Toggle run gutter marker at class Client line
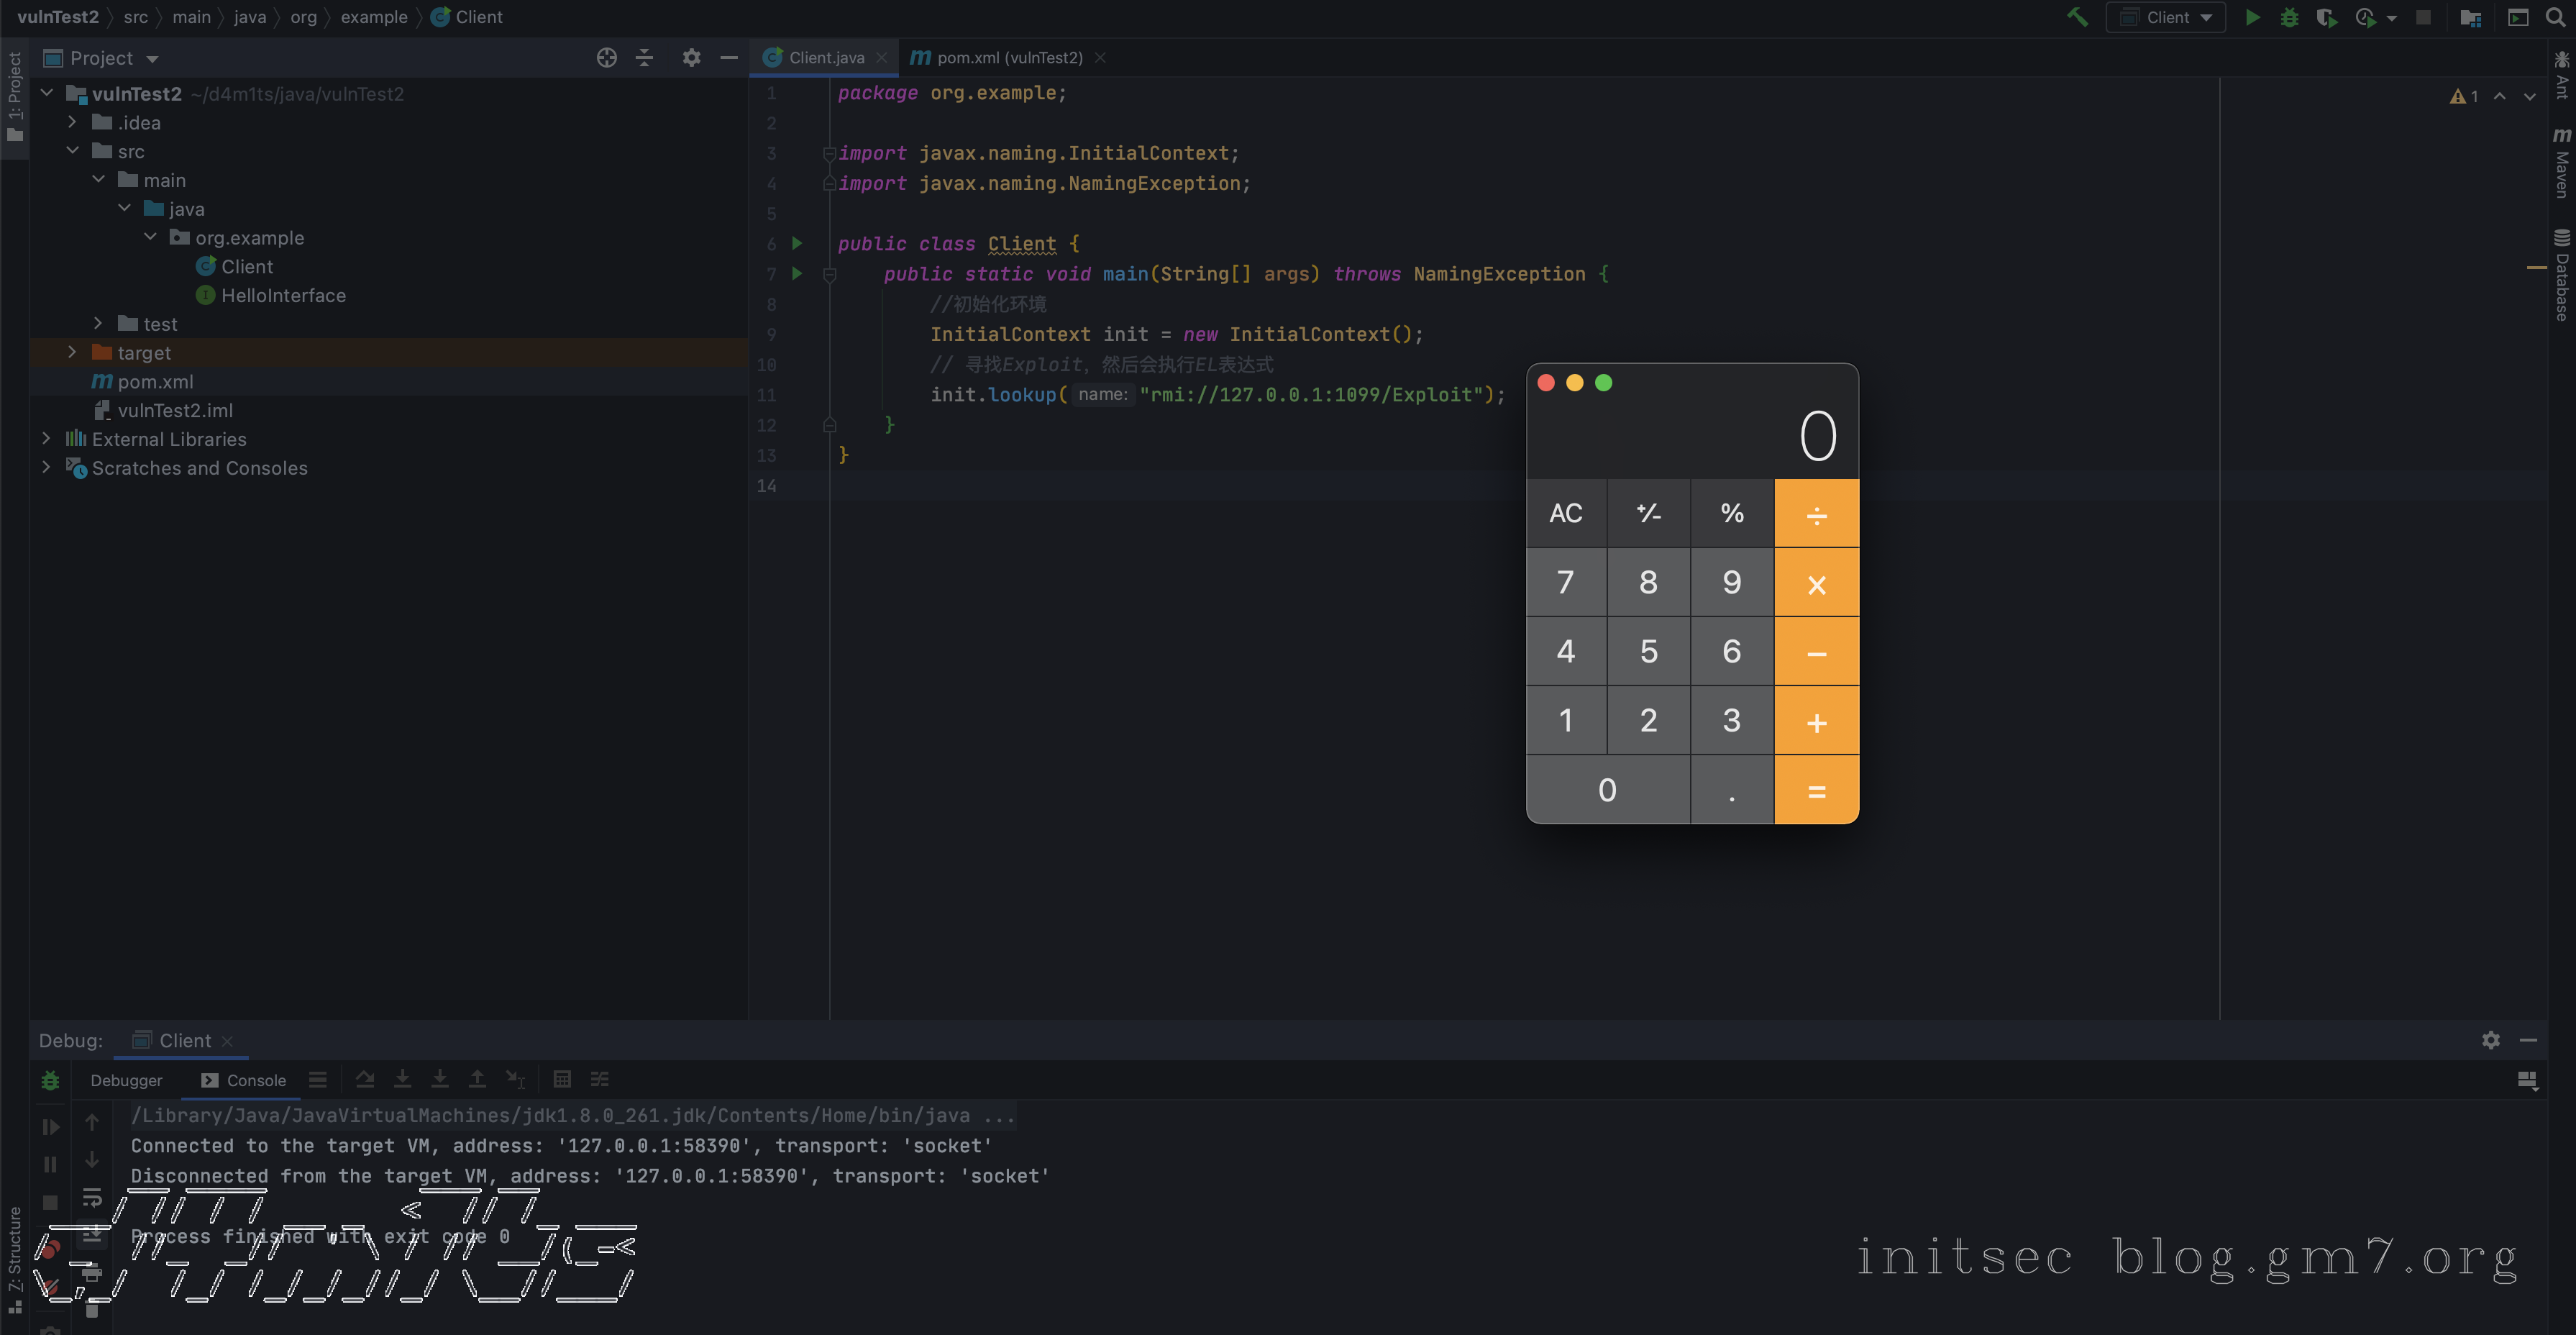Image resolution: width=2576 pixels, height=1335 pixels. coord(797,243)
